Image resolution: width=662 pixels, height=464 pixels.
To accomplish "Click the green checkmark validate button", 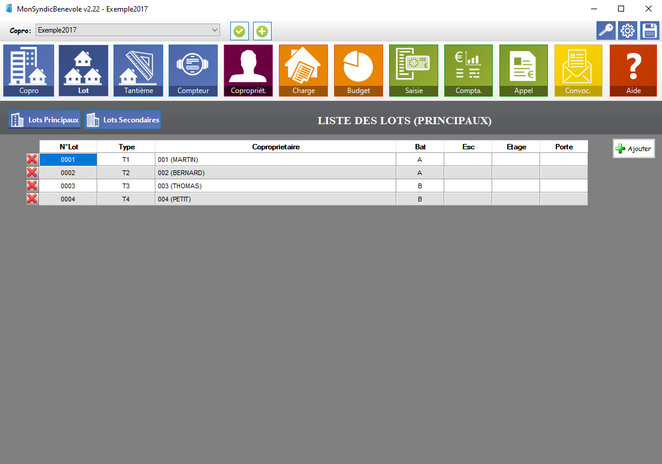I will 240,31.
